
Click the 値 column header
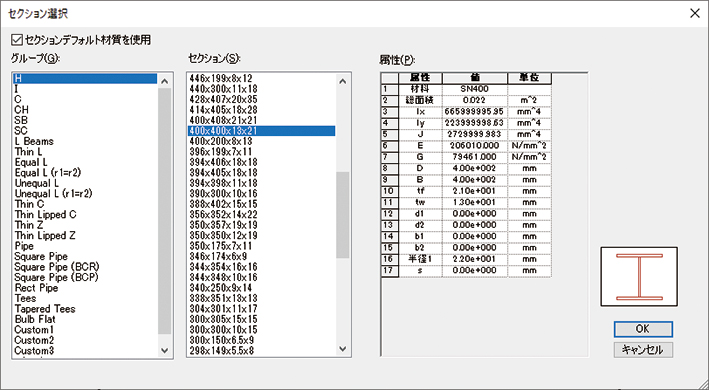coord(475,78)
